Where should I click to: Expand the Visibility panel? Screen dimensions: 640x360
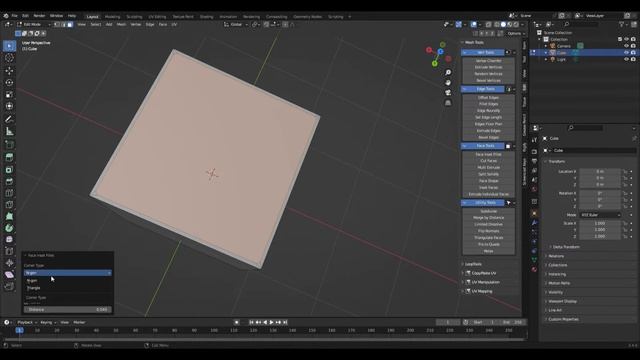(x=555, y=292)
